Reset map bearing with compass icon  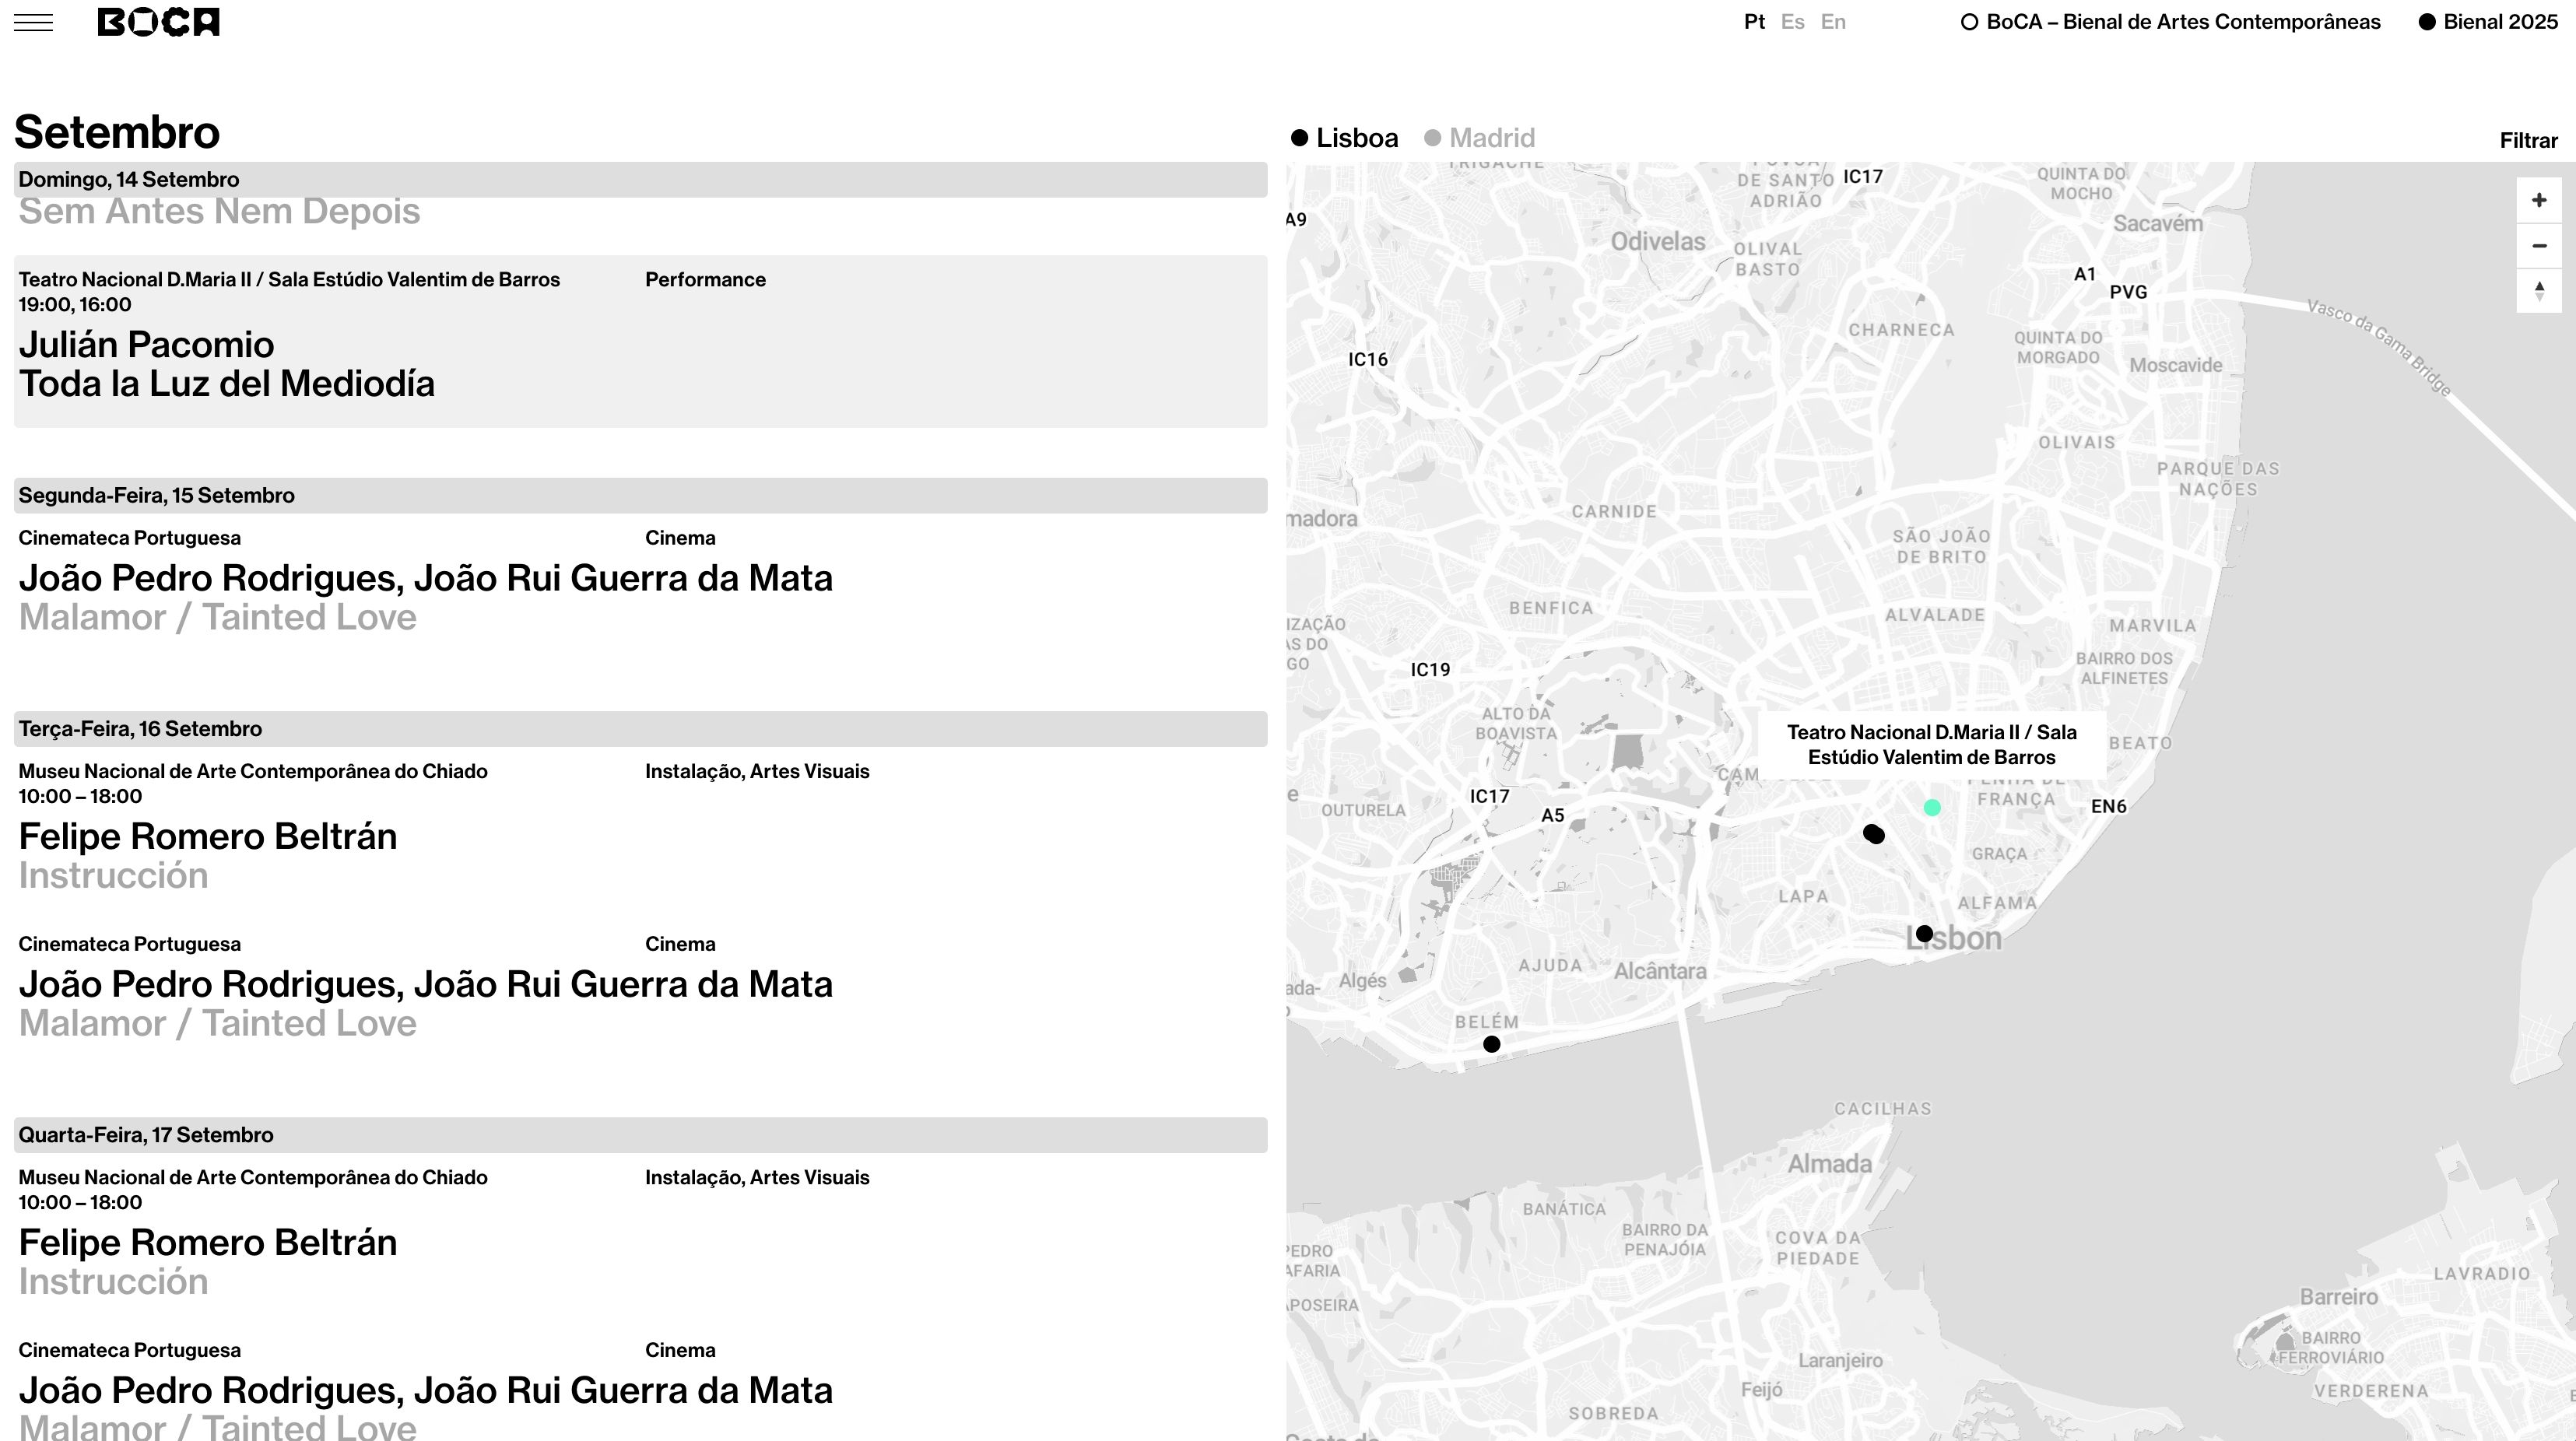[2538, 290]
